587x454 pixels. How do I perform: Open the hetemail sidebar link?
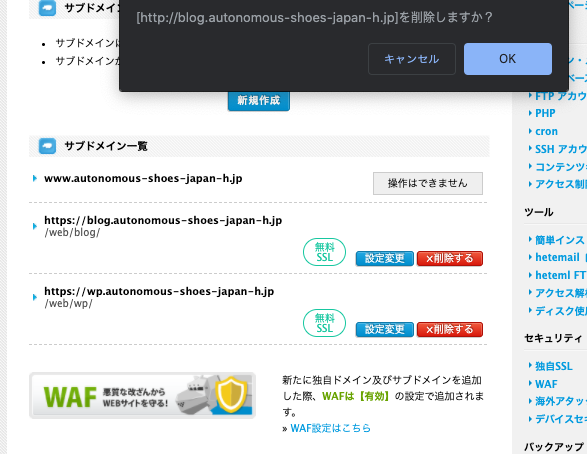561,258
